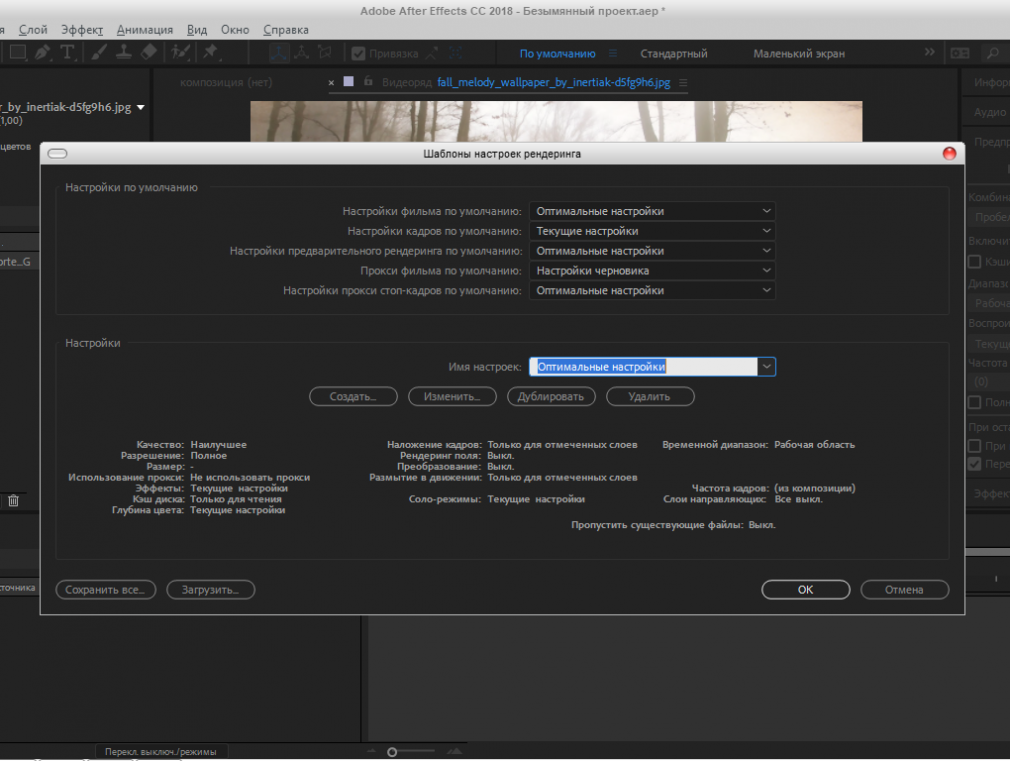Screen dimensions: 1010x761
Task: Choose the Local Axis mode icon
Action: point(278,53)
